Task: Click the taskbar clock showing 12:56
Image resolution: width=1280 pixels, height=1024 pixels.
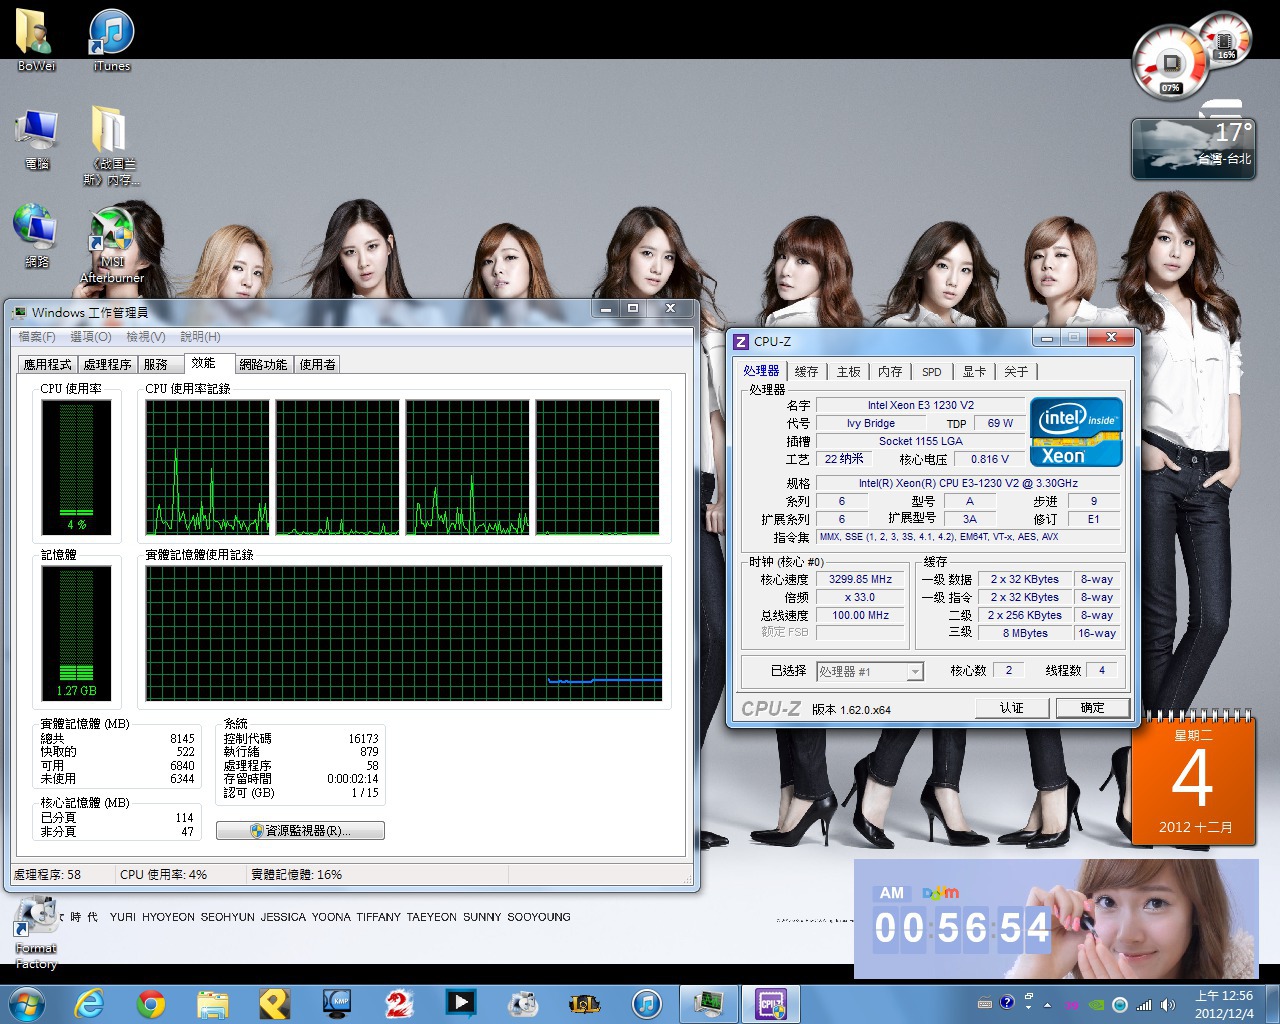Action: pos(1223,1004)
